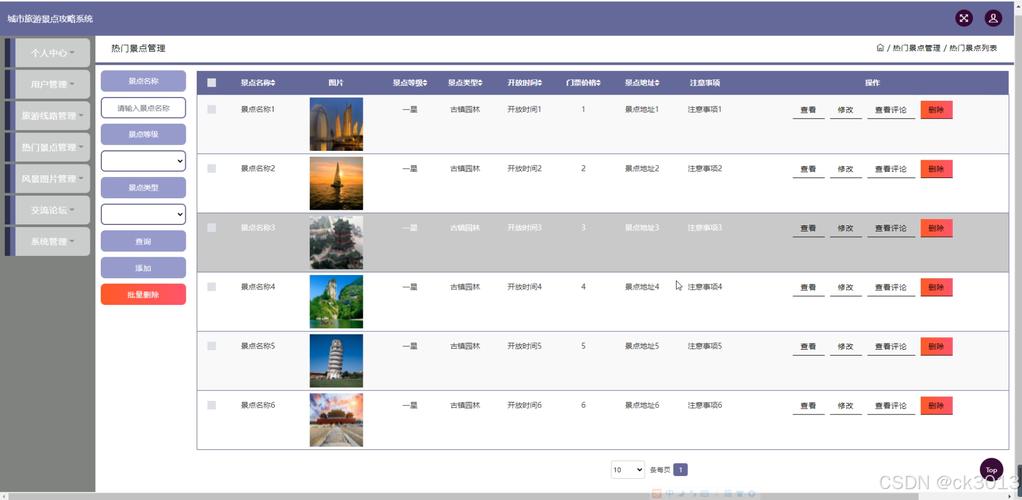The width and height of the screenshot is (1022, 500).
Task: Click 删除 for 景点名称6
Action: (x=937, y=405)
